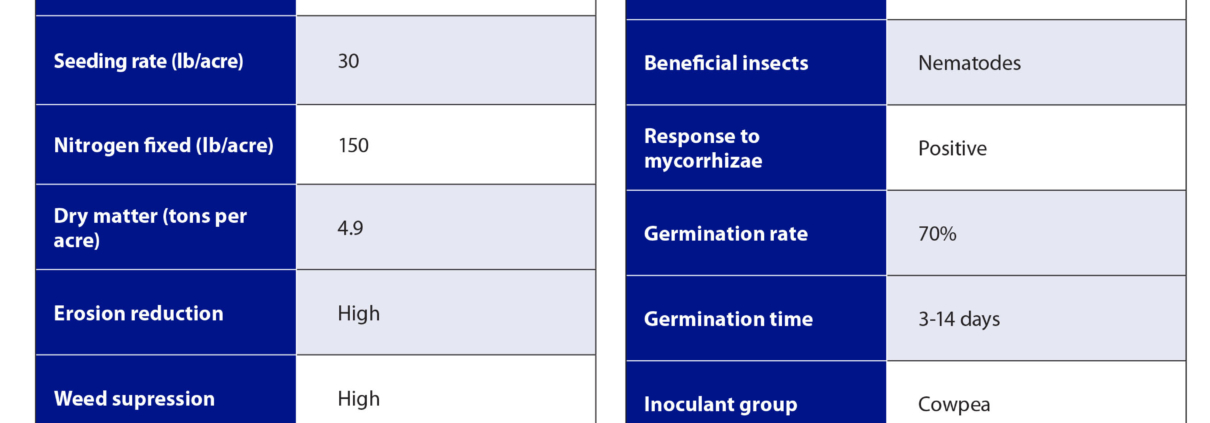Click the Response to mycorrhizae label
The height and width of the screenshot is (423, 1210).
click(702, 148)
